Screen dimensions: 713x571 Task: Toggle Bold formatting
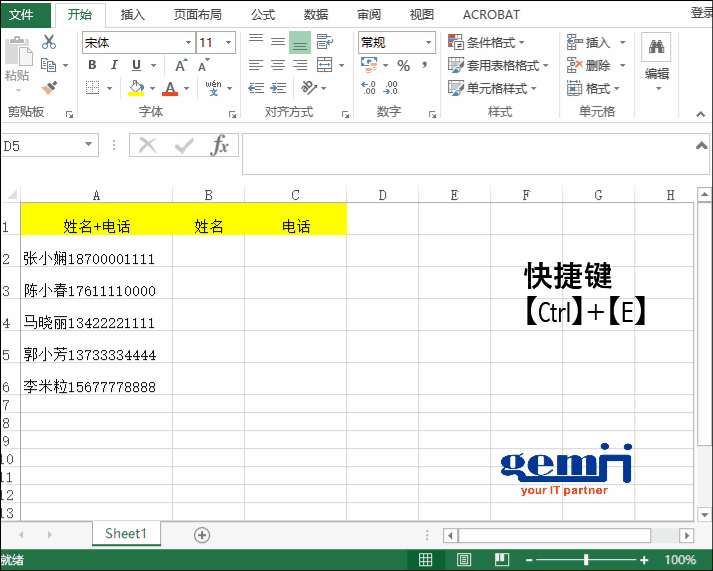pyautogui.click(x=92, y=66)
